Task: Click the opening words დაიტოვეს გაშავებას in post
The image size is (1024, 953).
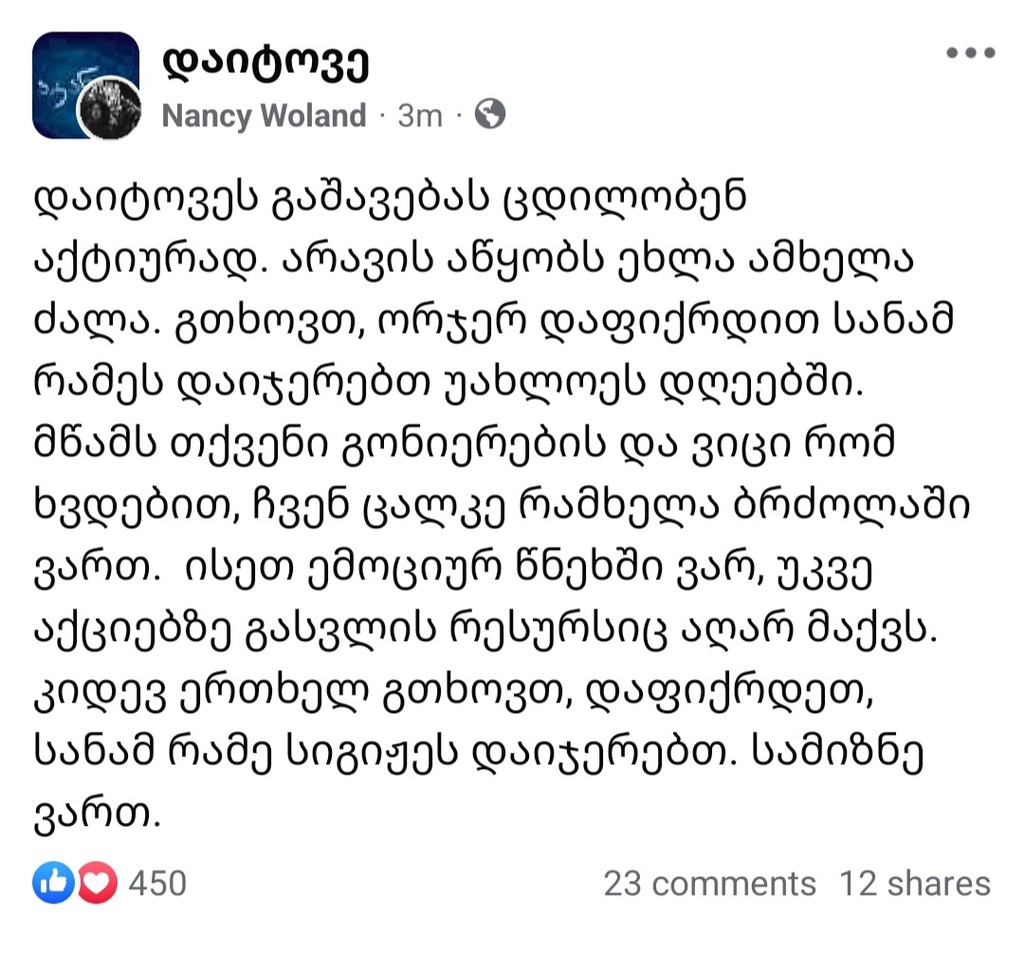Action: (x=261, y=199)
